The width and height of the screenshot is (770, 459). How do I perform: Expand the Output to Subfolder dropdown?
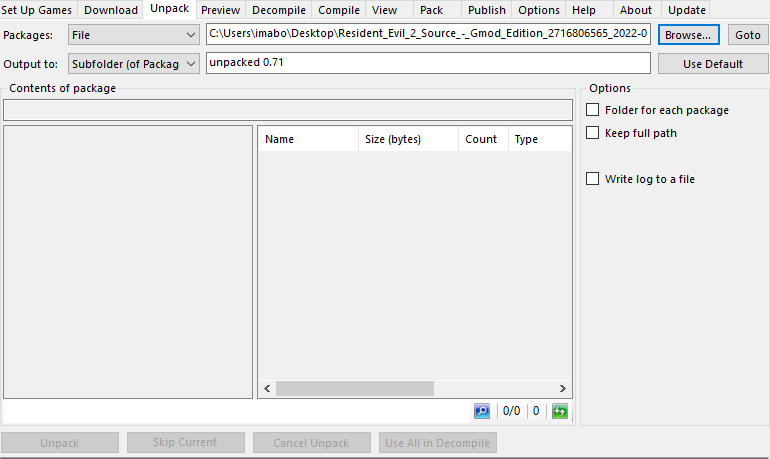134,64
